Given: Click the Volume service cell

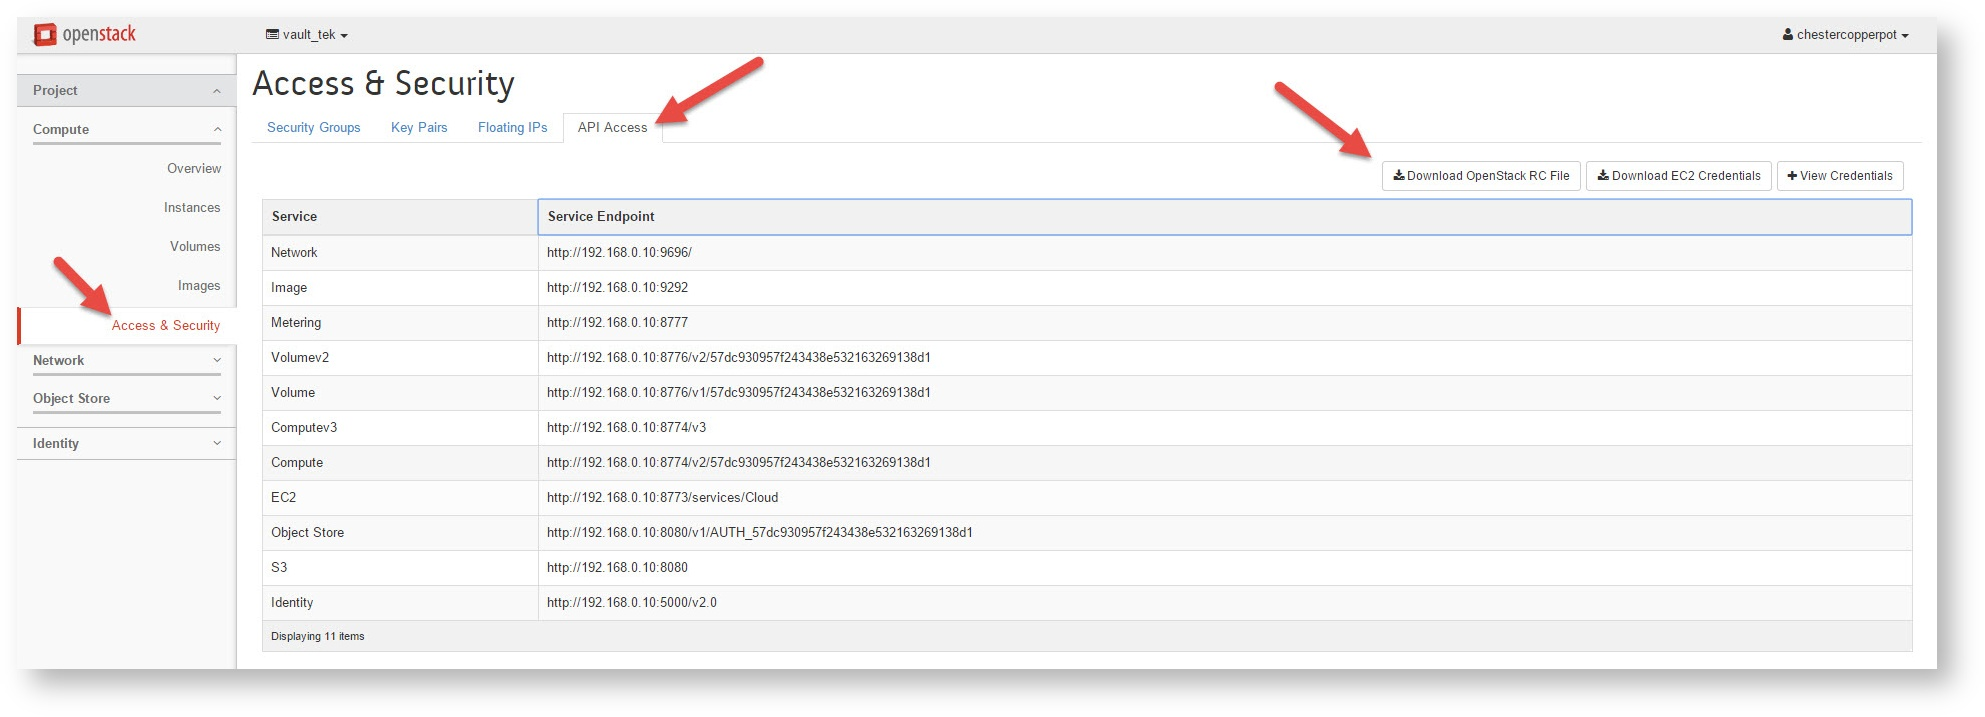Looking at the screenshot, I should pyautogui.click(x=400, y=393).
